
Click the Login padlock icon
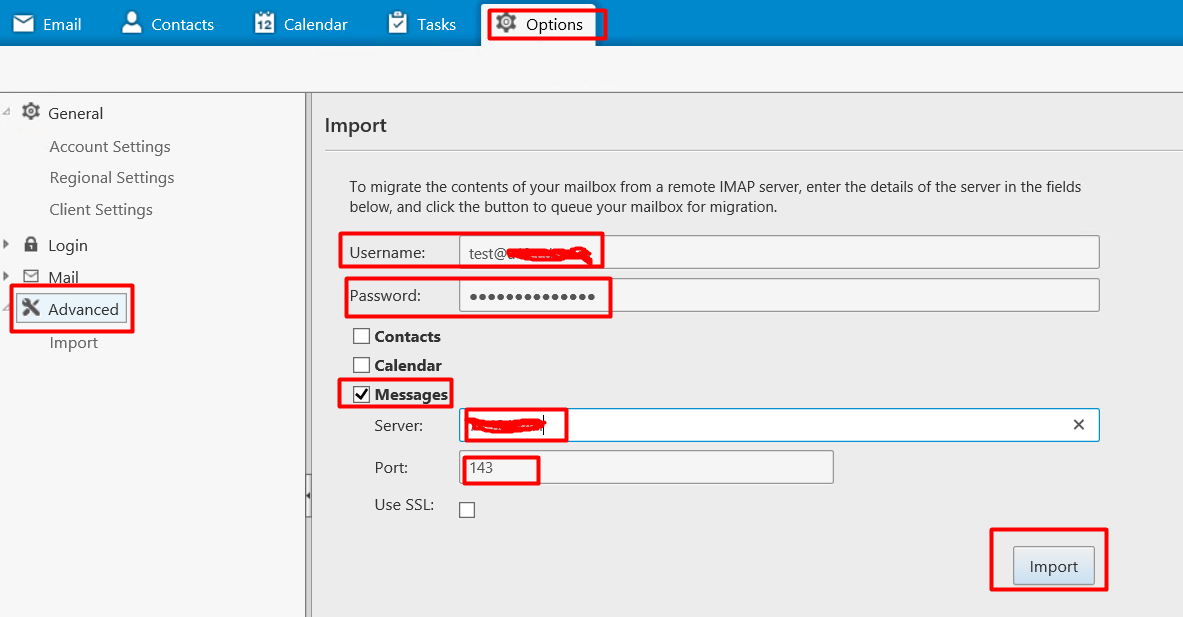point(31,244)
